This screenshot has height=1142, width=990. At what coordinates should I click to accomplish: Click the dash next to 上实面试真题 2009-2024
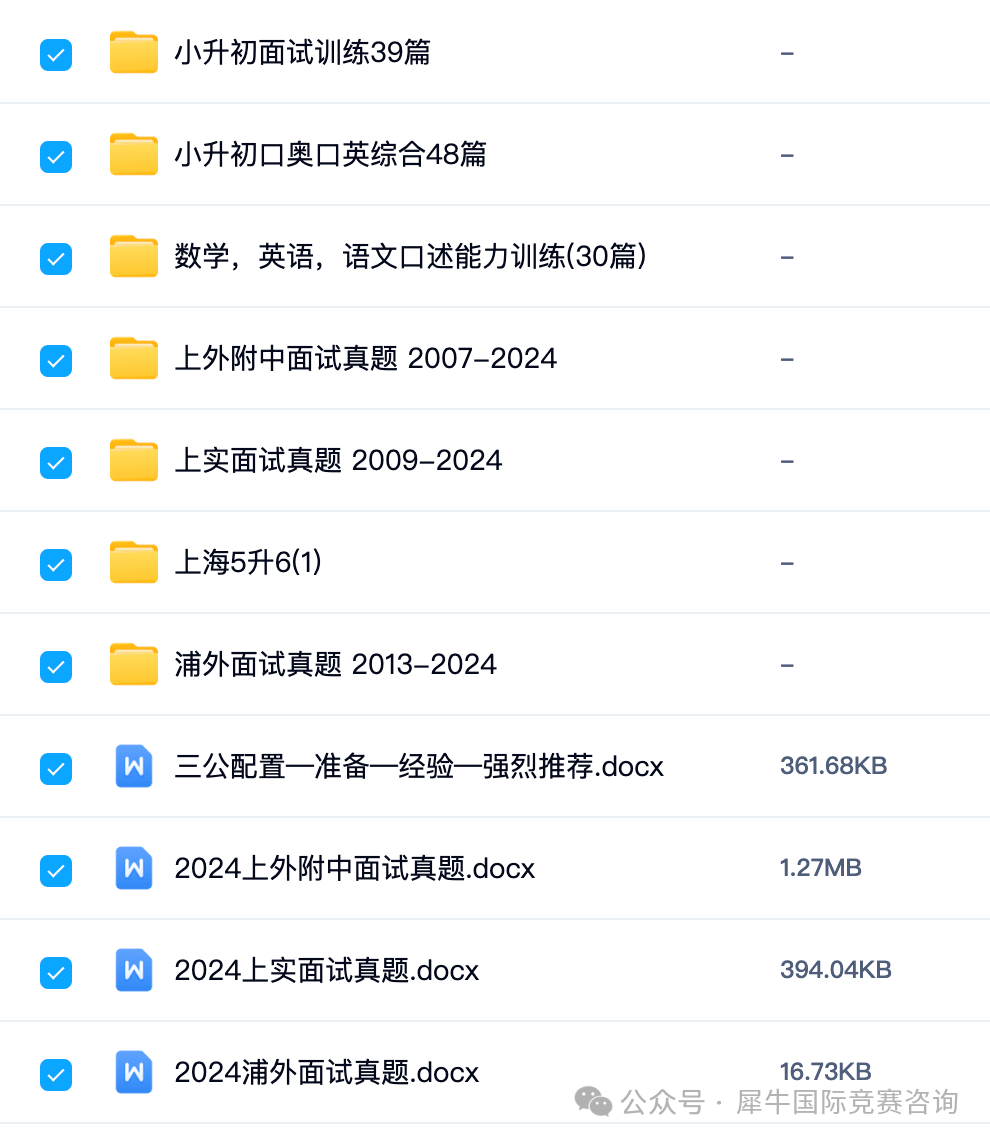click(x=787, y=460)
